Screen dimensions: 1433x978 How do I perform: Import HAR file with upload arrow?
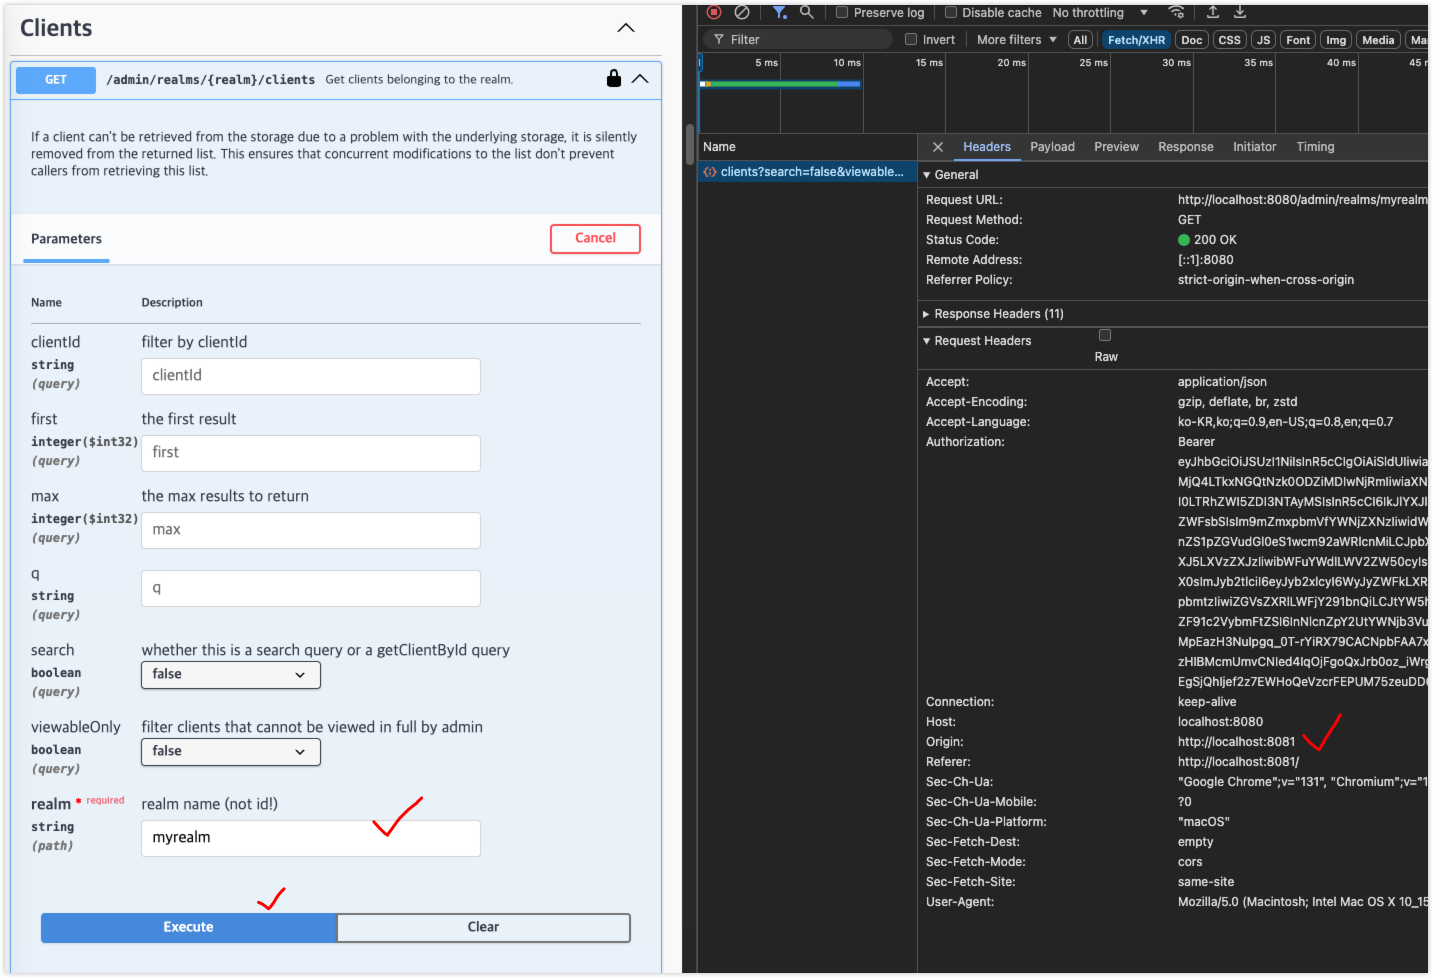[1212, 12]
